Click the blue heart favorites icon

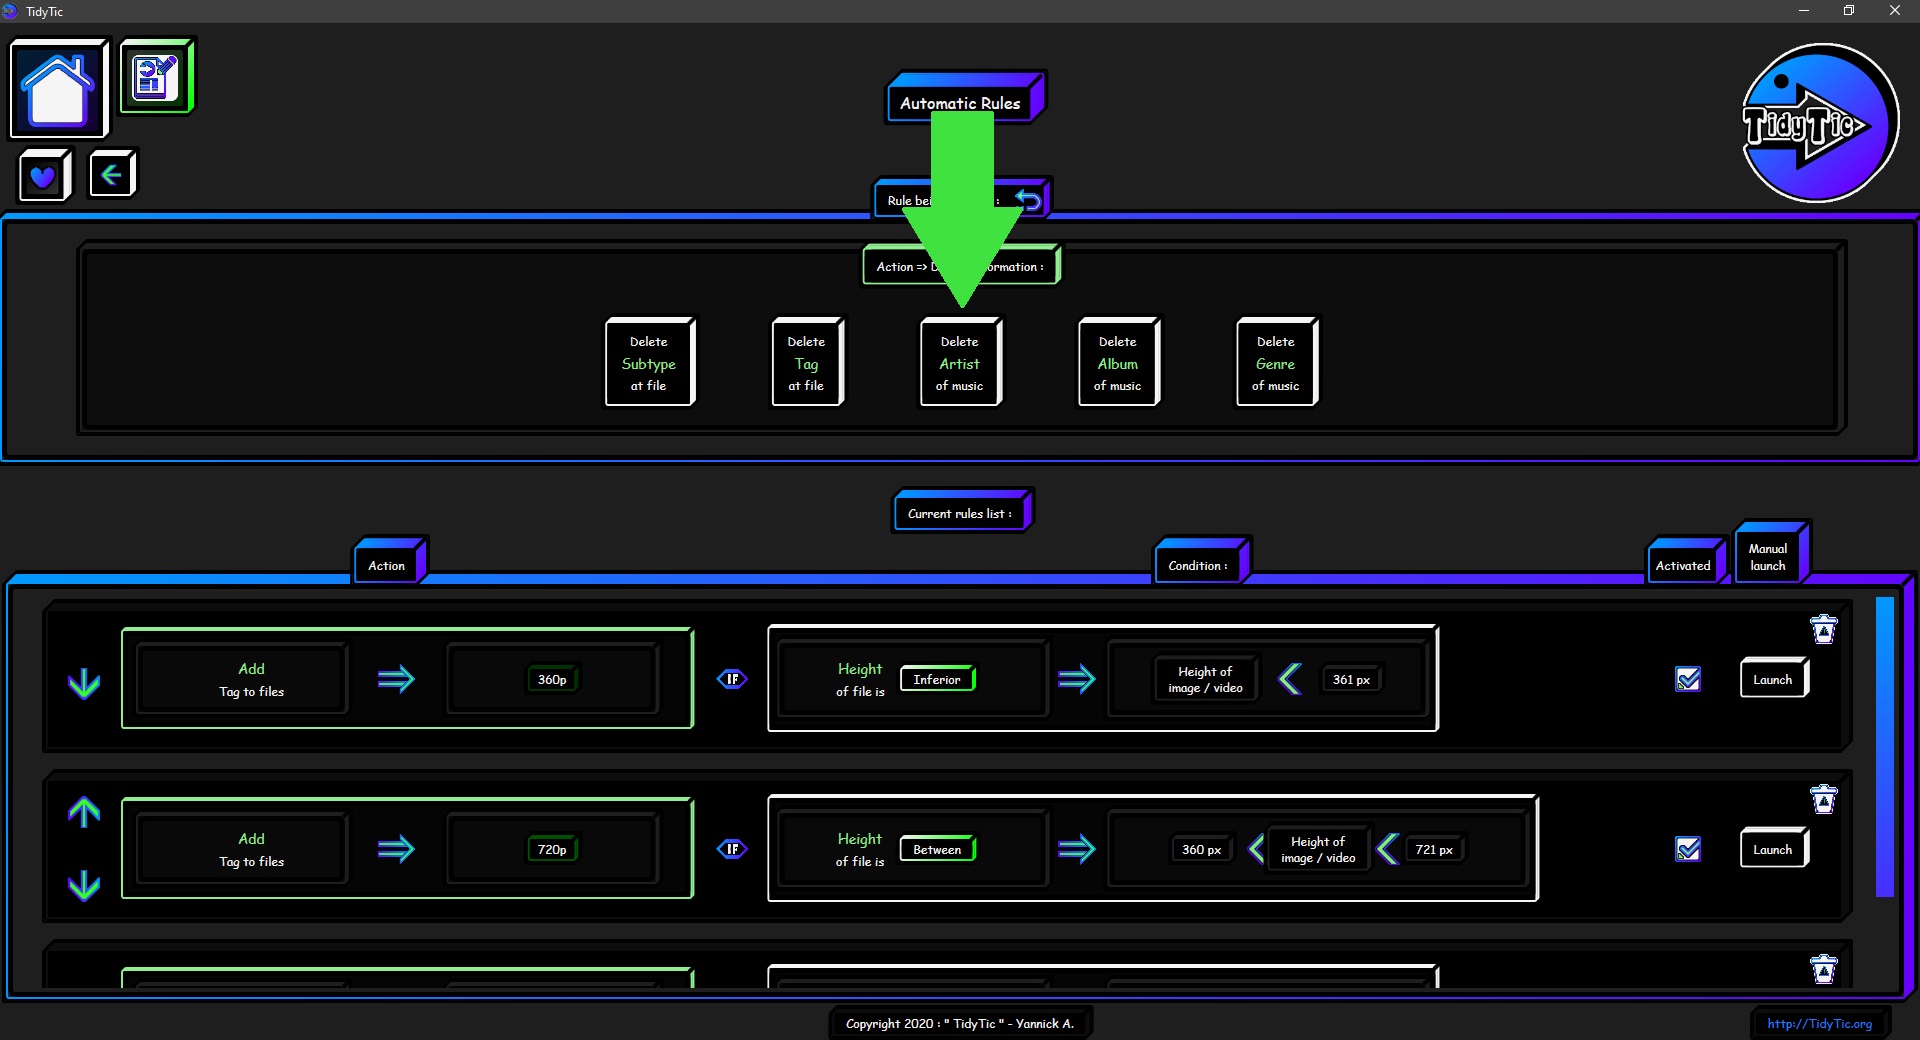43,176
